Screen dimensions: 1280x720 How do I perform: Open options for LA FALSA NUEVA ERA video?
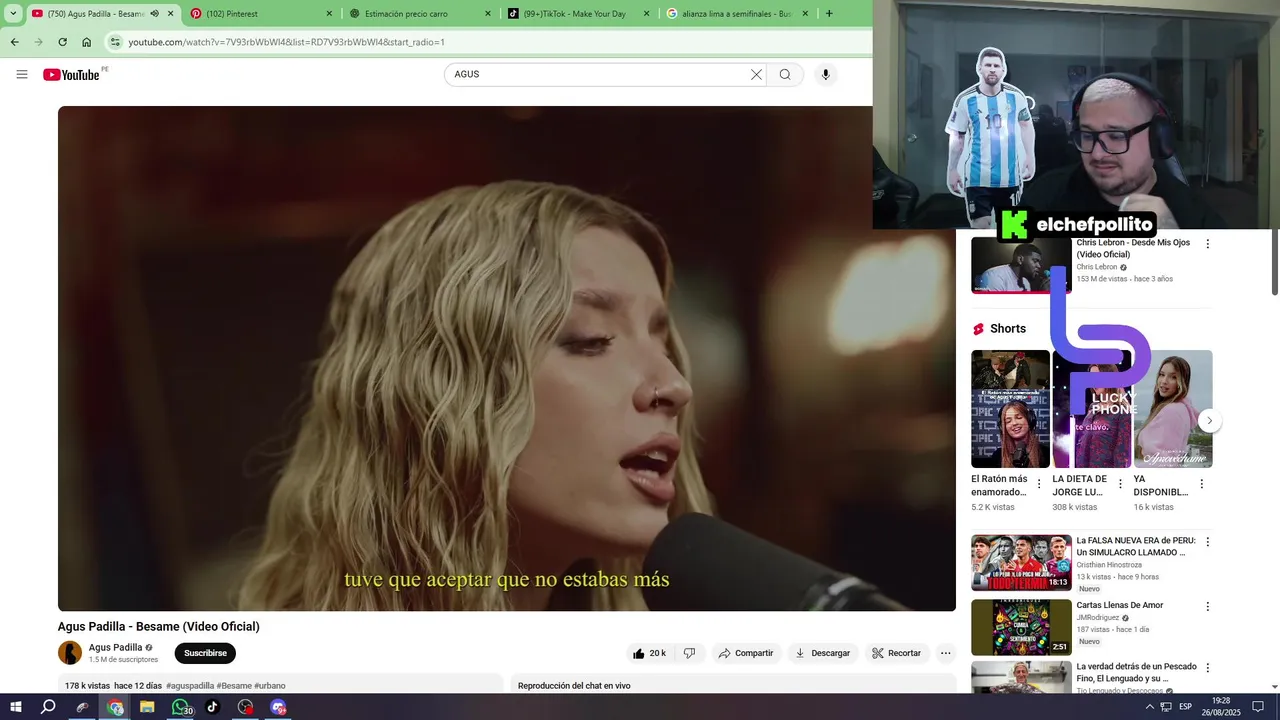click(x=1207, y=542)
